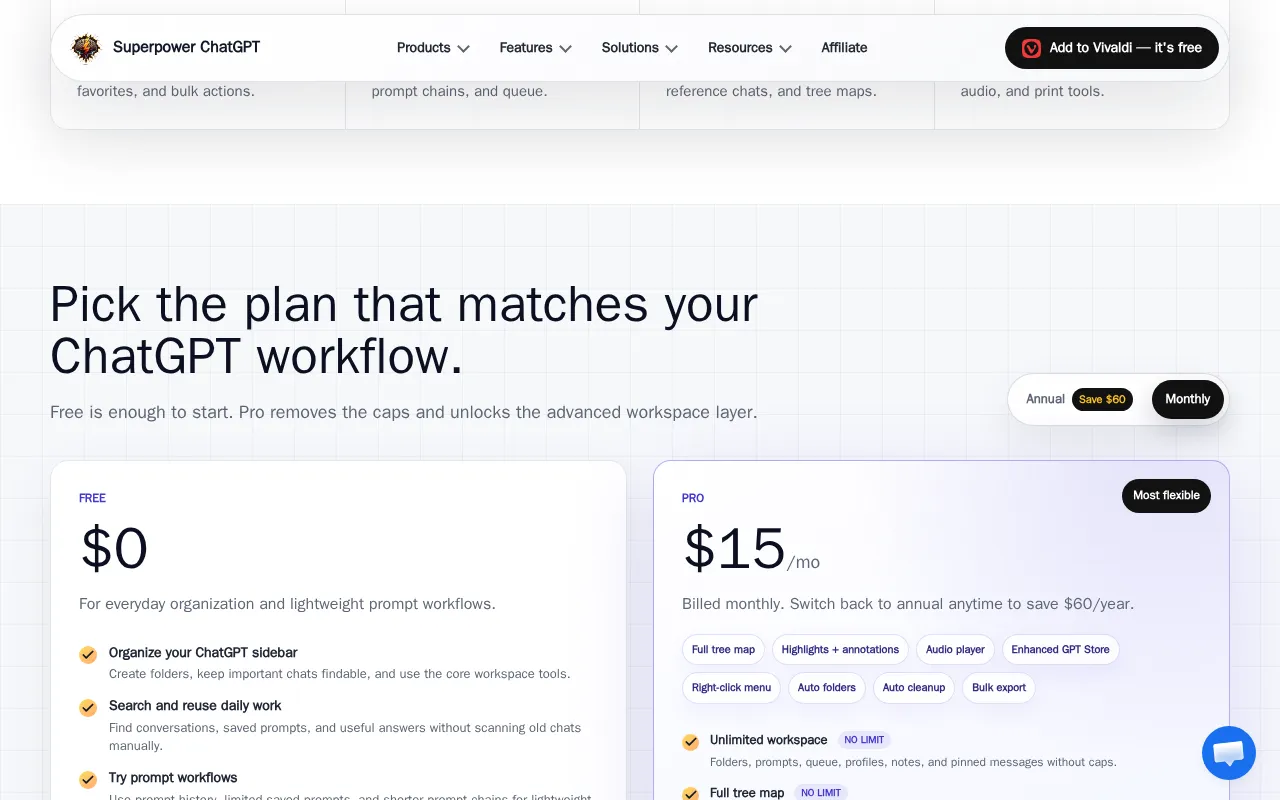Click the FREE plan label

click(92, 498)
